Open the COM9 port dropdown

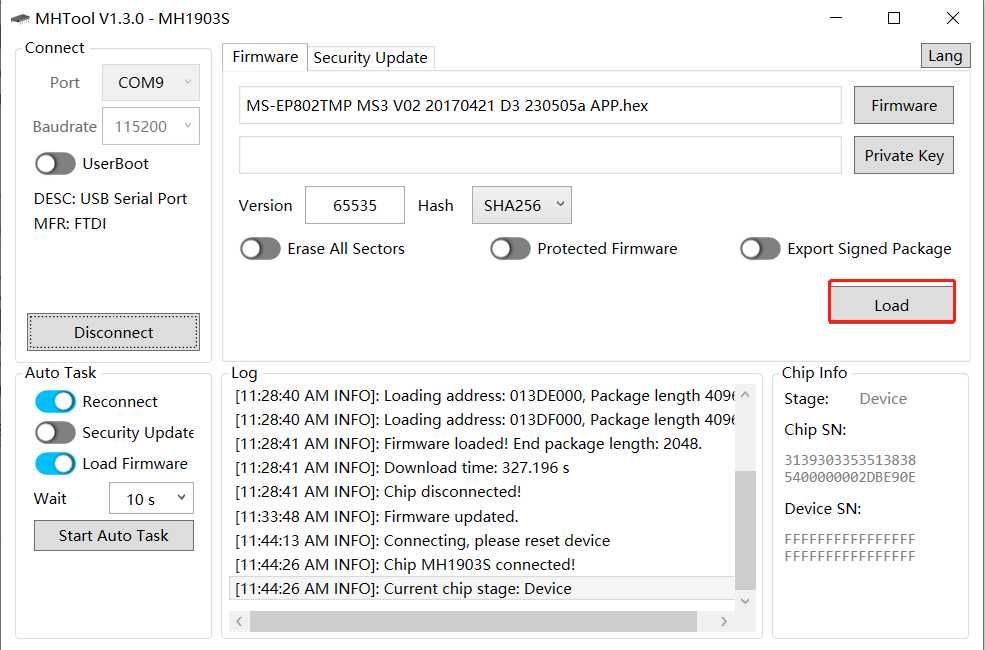[151, 82]
